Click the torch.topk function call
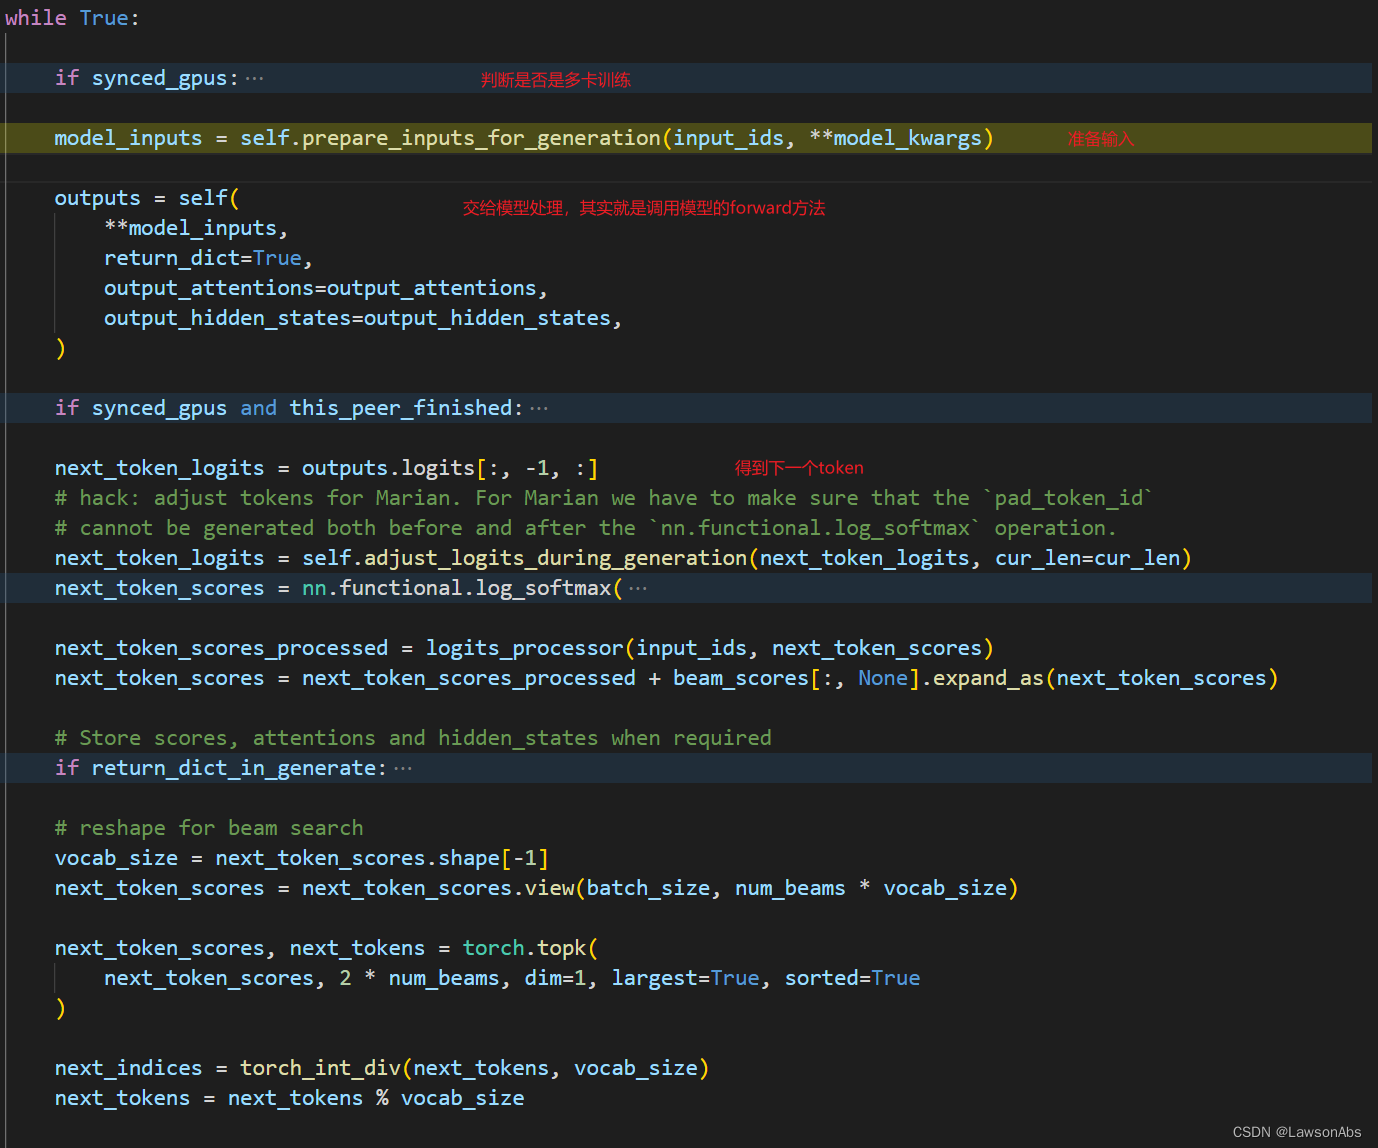The image size is (1378, 1148). coord(524,948)
